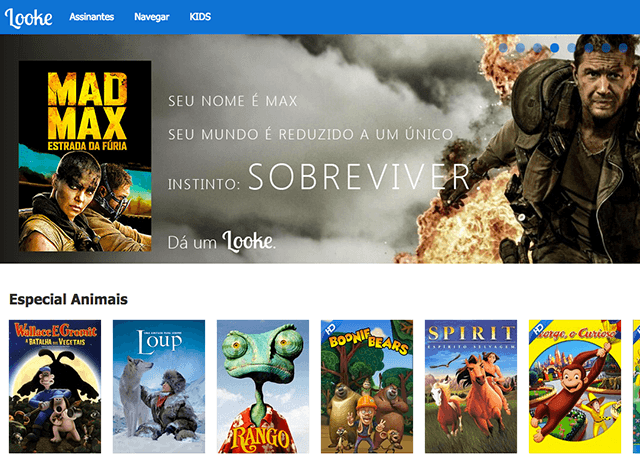Click the 'SEU NOME É MAX' banner text

click(233, 101)
